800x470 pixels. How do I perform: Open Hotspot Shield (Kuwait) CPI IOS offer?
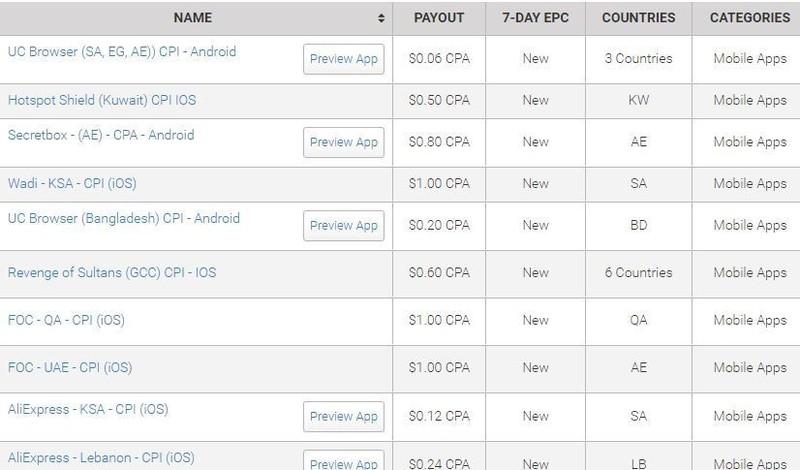[x=102, y=101]
